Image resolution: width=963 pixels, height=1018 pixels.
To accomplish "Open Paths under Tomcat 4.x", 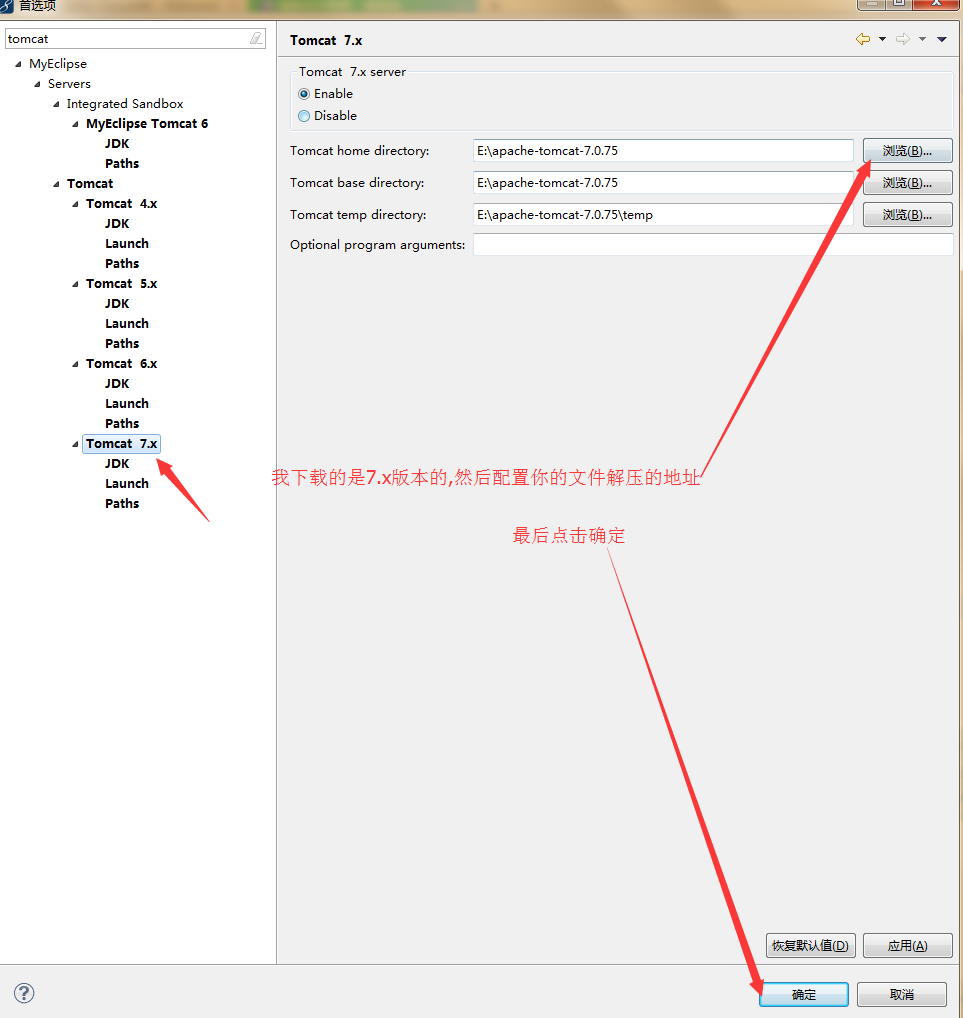I will tap(122, 264).
